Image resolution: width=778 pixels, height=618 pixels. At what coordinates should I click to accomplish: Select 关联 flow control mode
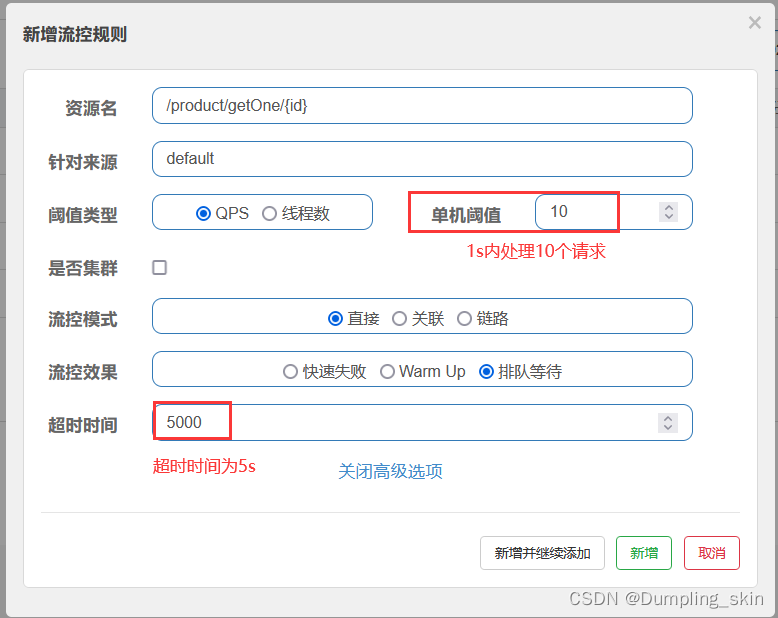pos(399,318)
